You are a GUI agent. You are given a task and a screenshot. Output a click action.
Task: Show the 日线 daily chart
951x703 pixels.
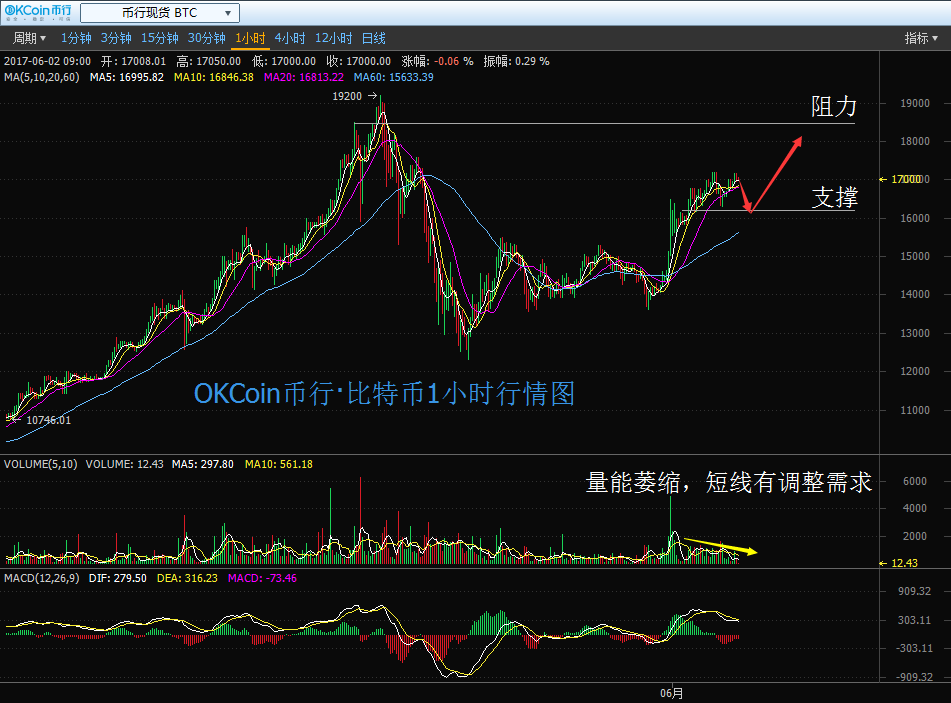tap(373, 38)
